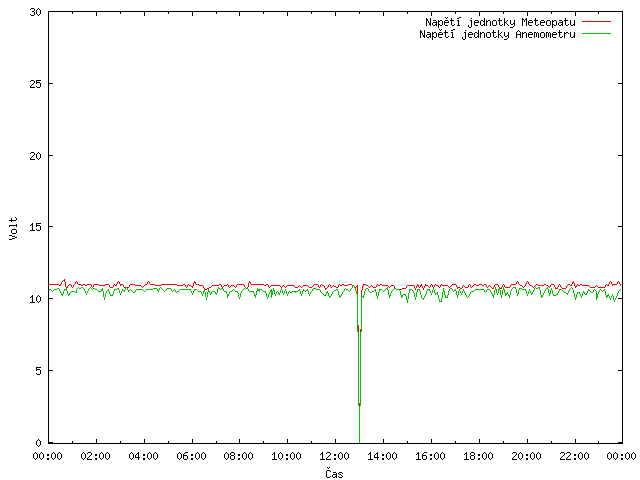Click the green voltage dip near 13:00
The height and width of the screenshot is (480, 640).
click(x=359, y=367)
